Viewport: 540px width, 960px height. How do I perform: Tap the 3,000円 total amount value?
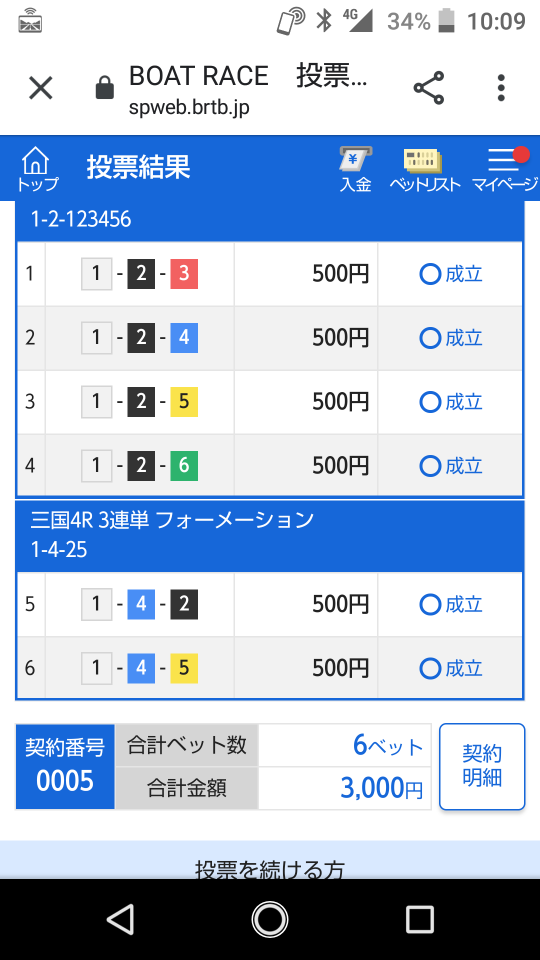[x=381, y=789]
